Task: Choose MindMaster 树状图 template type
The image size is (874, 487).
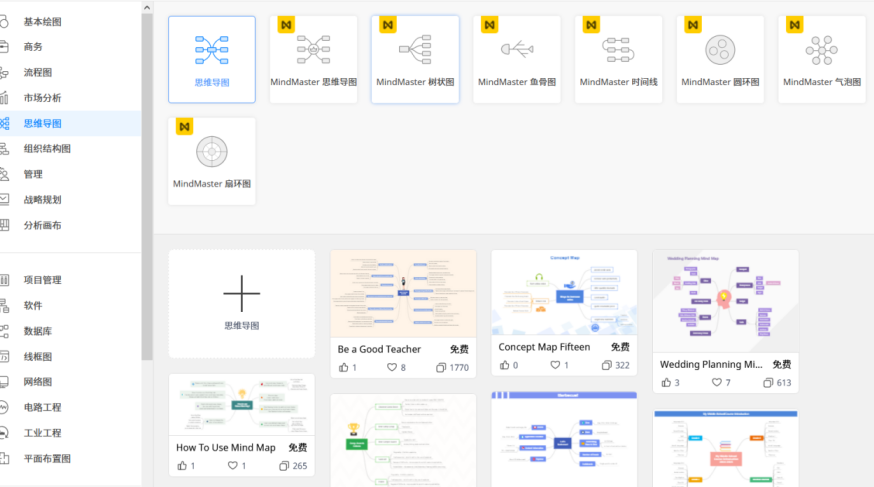Action: (x=415, y=59)
